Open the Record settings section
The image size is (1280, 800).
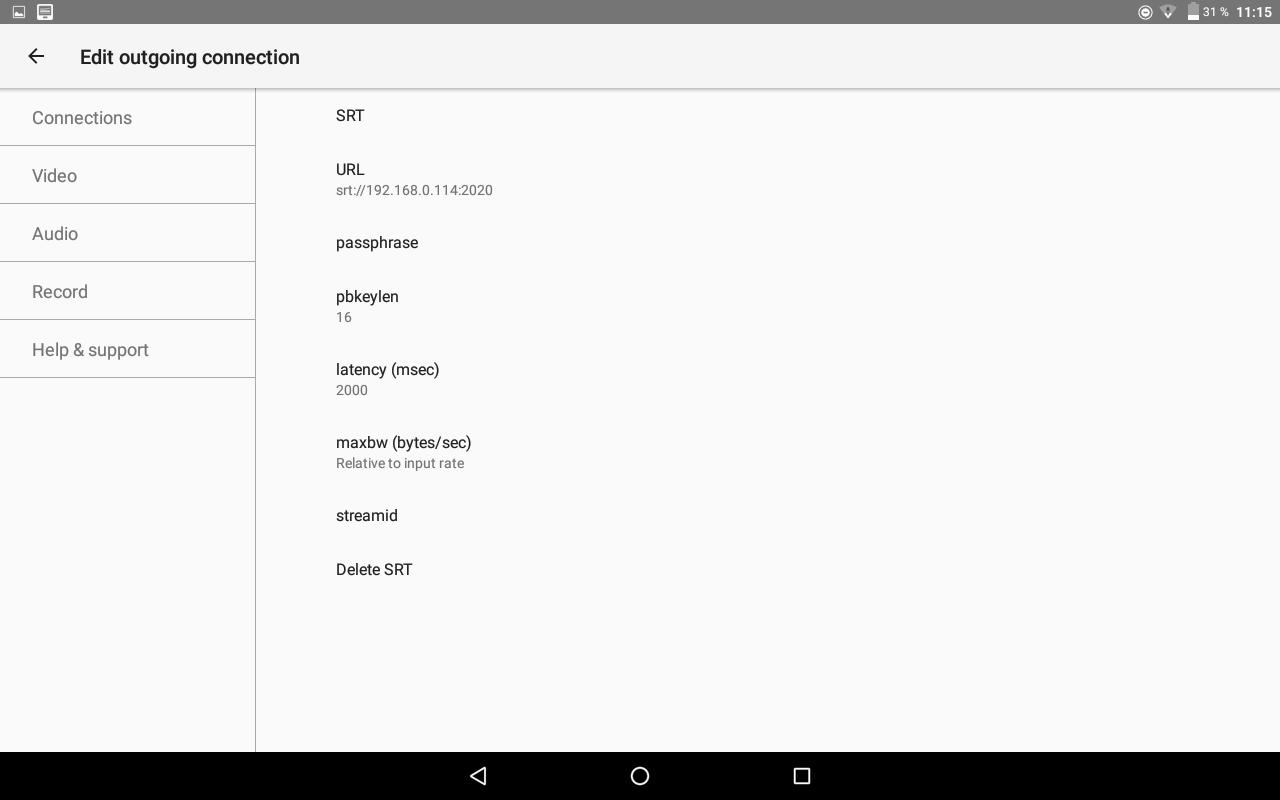128,292
